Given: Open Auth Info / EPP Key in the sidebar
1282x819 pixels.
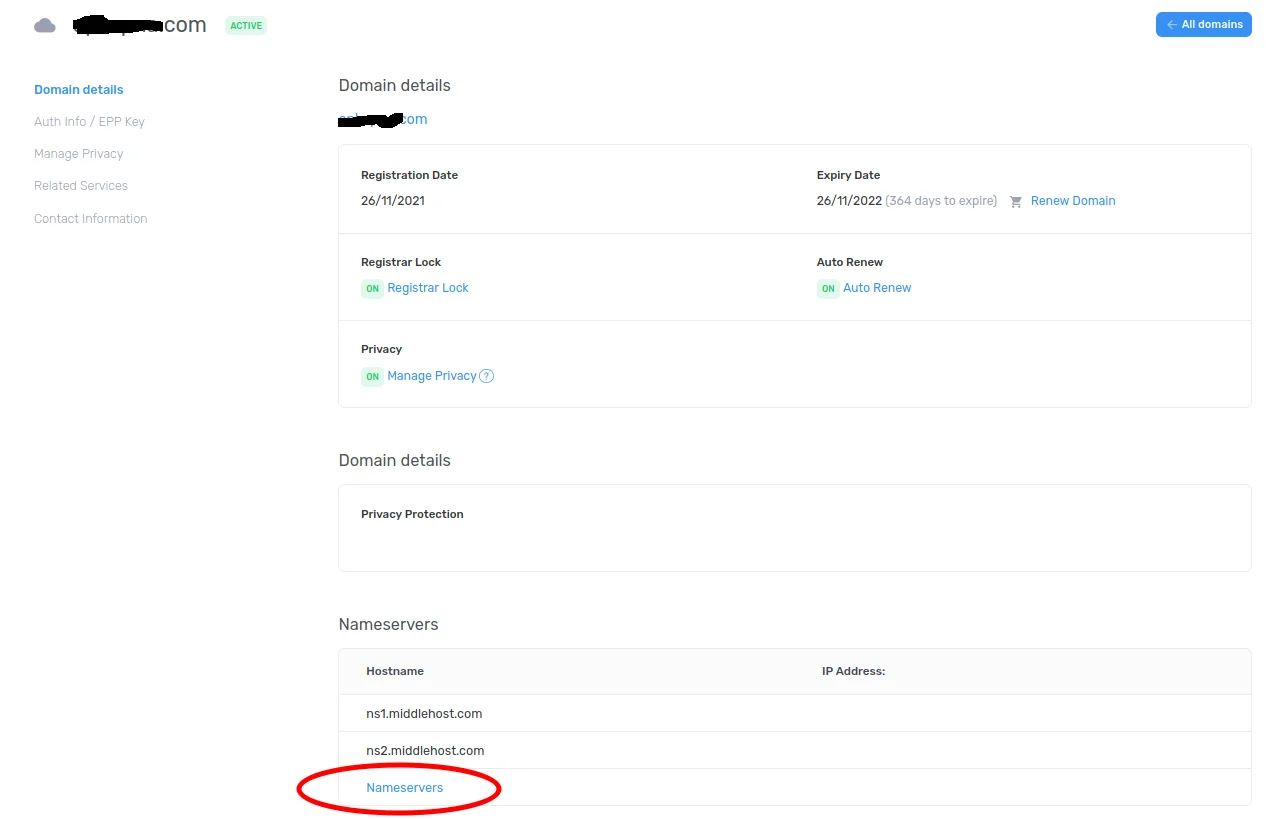Looking at the screenshot, I should (89, 121).
